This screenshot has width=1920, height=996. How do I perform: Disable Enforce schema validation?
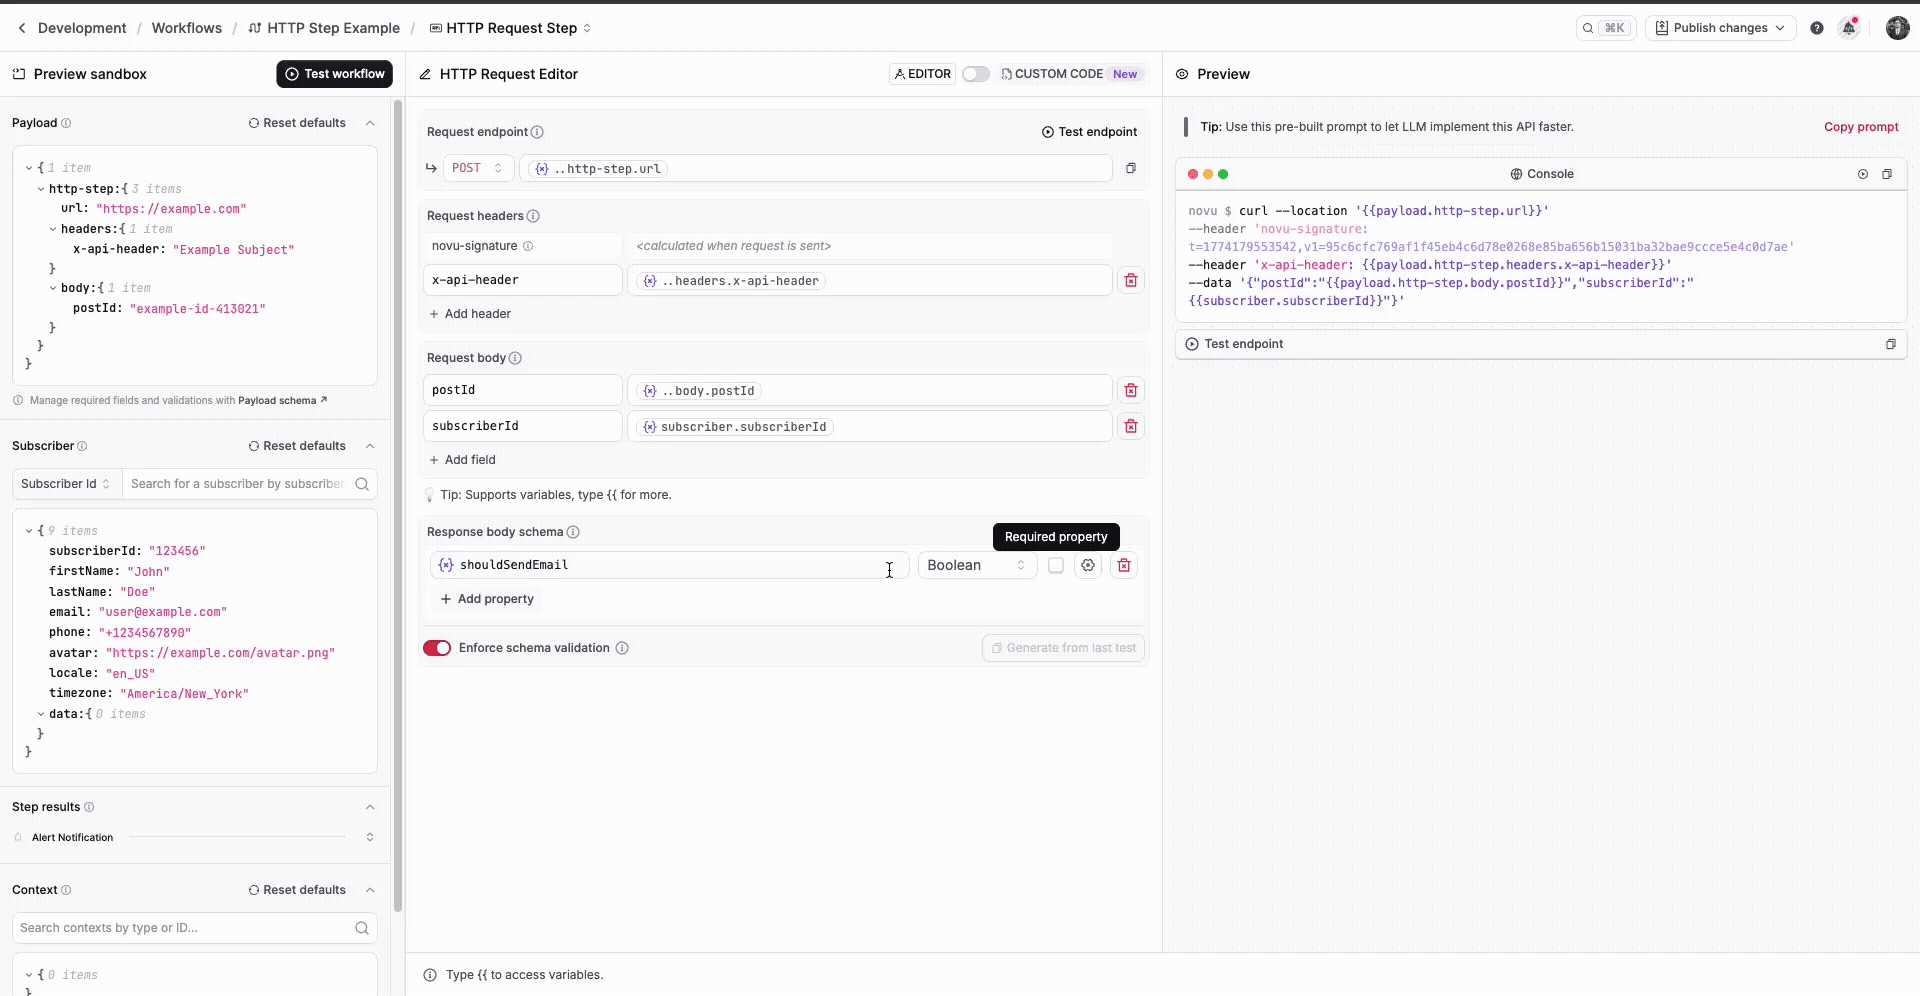tap(437, 648)
